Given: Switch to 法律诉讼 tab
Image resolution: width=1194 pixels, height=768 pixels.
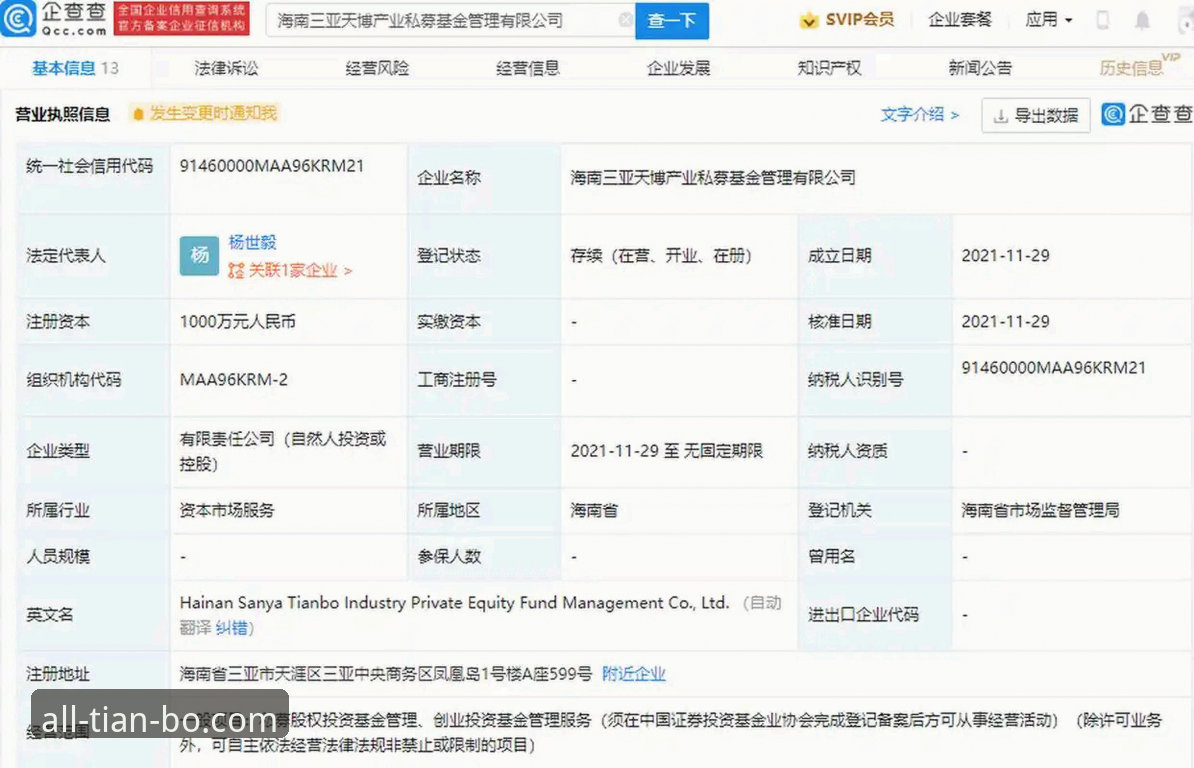Looking at the screenshot, I should 226,69.
